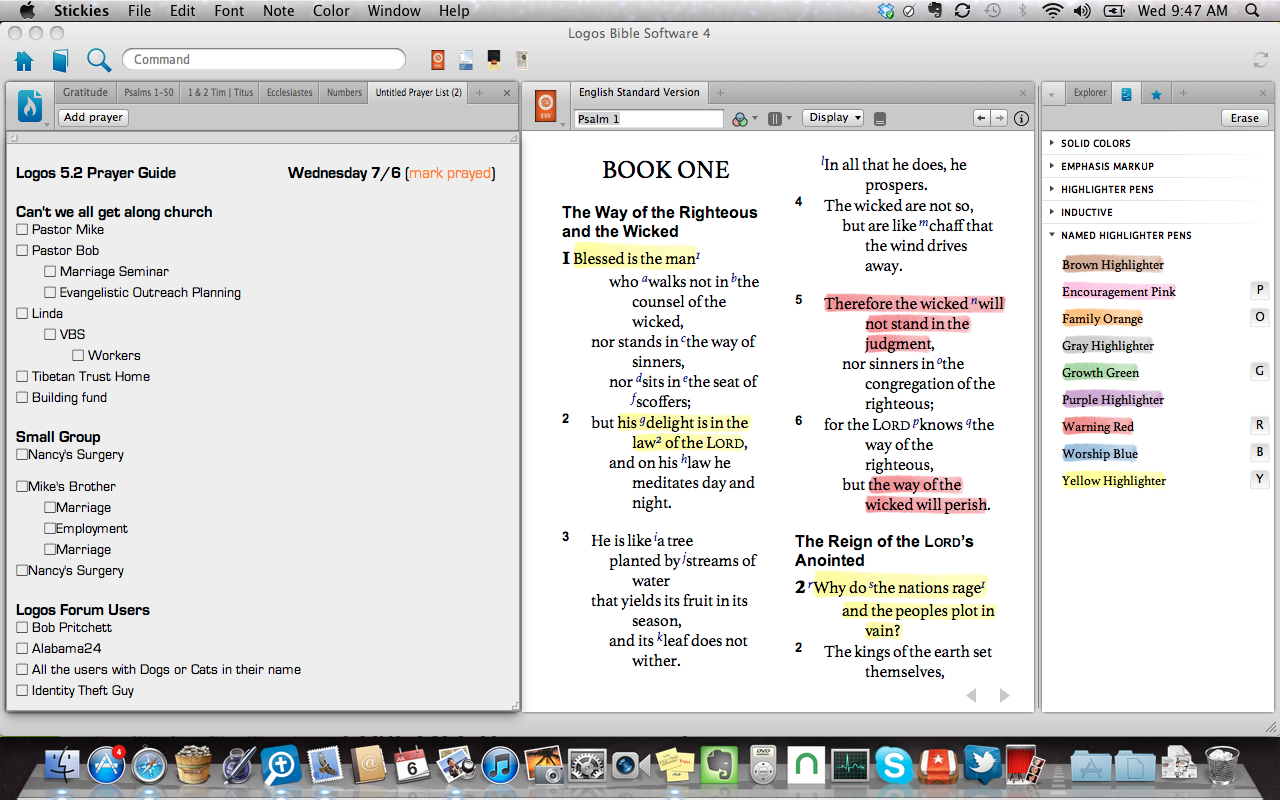Open the parallel resource columns icon
This screenshot has height=800, width=1280.
coord(774,118)
